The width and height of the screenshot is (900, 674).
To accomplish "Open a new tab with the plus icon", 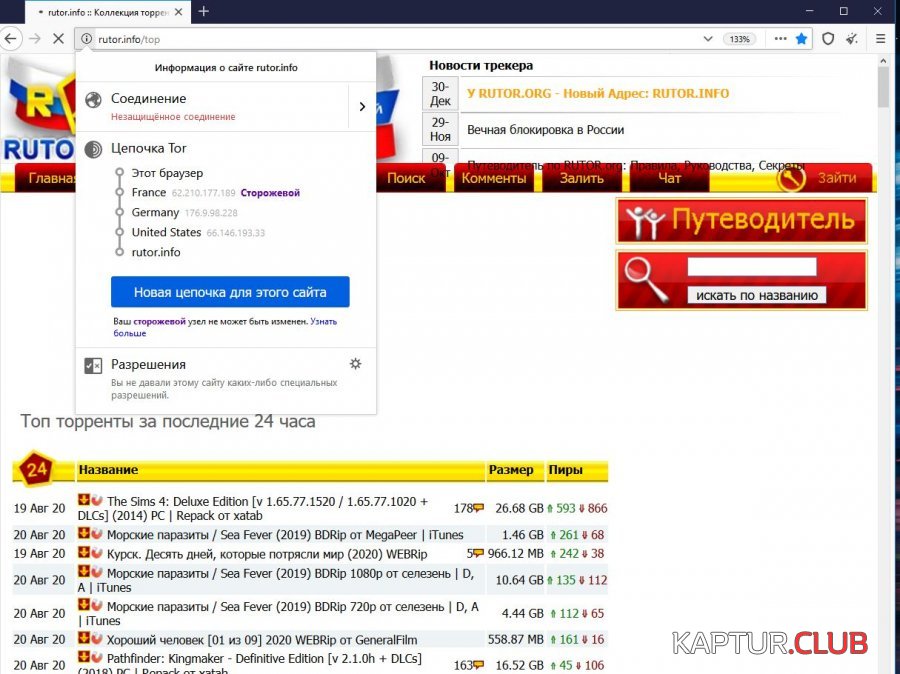I will coord(203,11).
